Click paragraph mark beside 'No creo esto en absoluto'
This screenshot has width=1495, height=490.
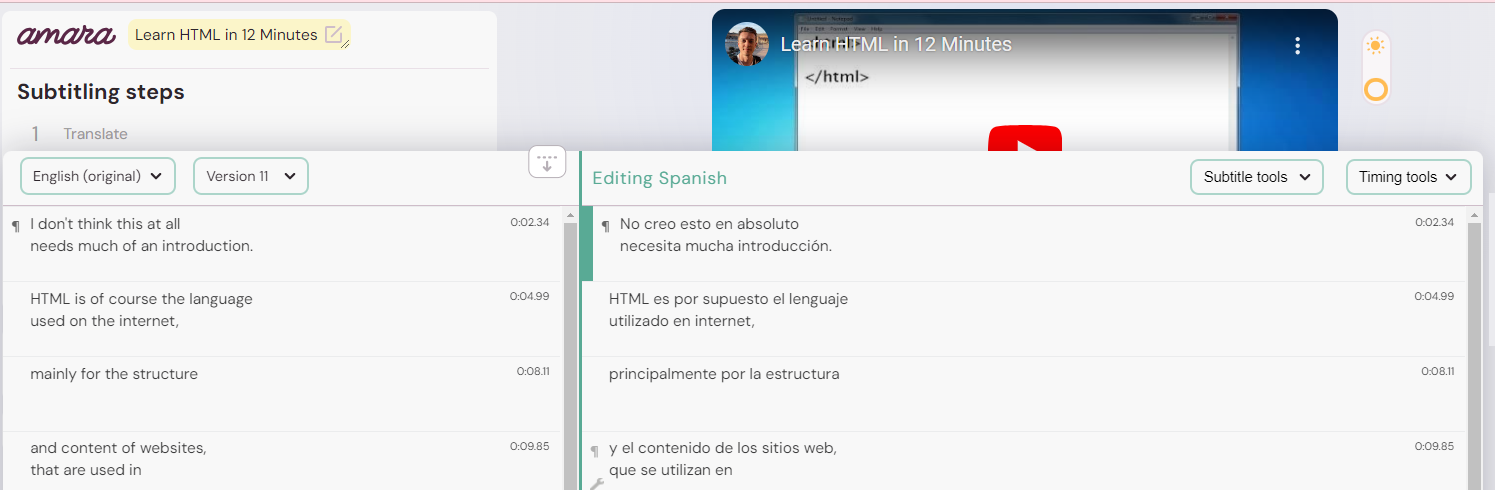coord(605,226)
